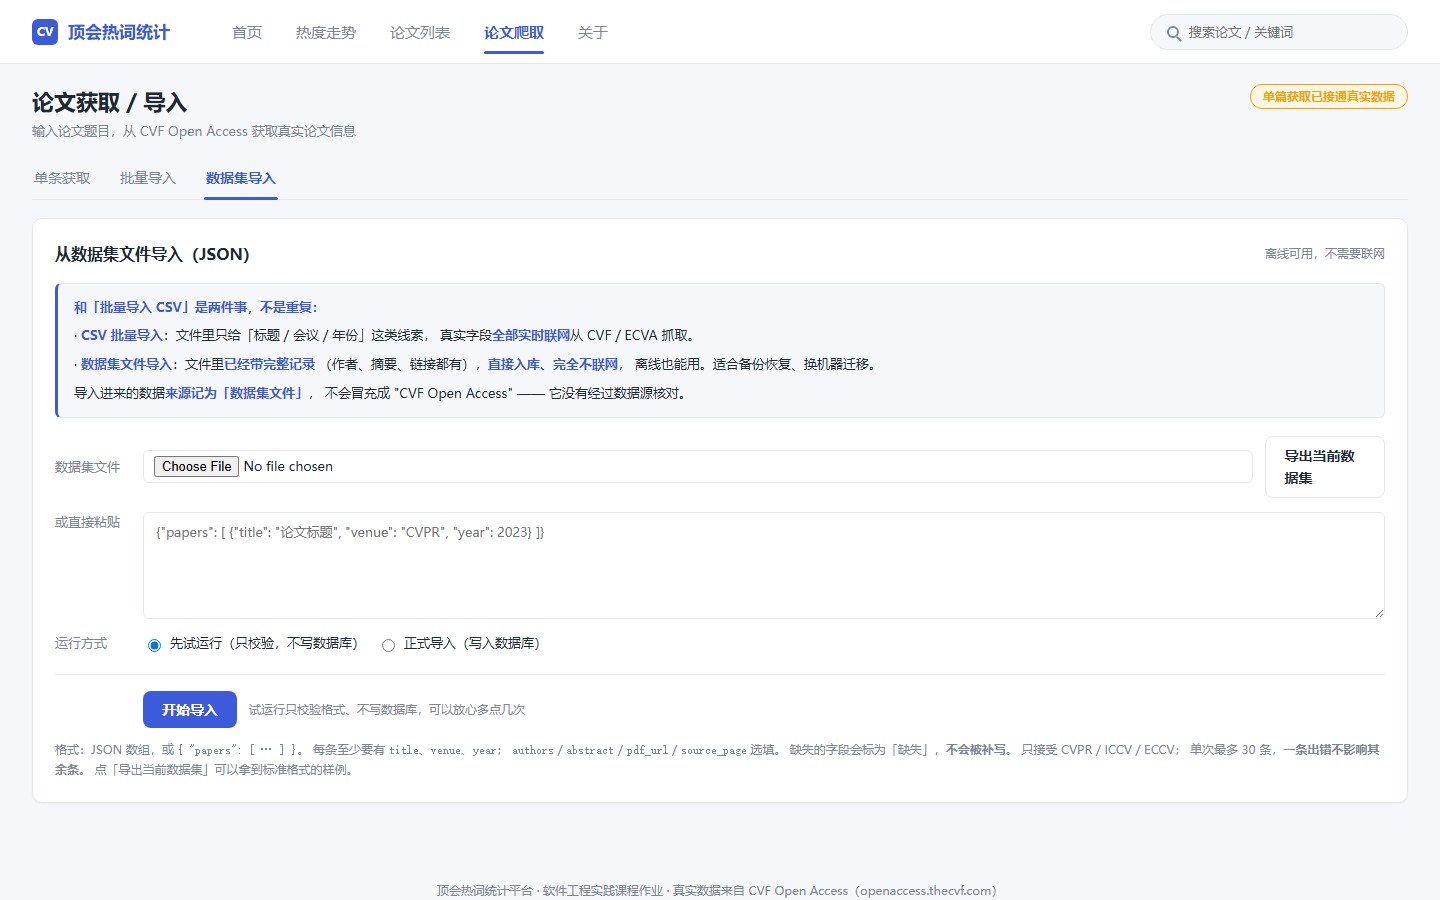Select the 论文爬取 nav item
The width and height of the screenshot is (1440, 900).
[514, 33]
